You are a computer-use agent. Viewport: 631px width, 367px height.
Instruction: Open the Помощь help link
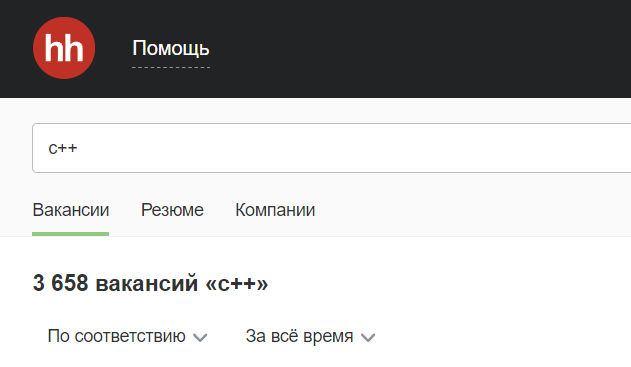[171, 48]
